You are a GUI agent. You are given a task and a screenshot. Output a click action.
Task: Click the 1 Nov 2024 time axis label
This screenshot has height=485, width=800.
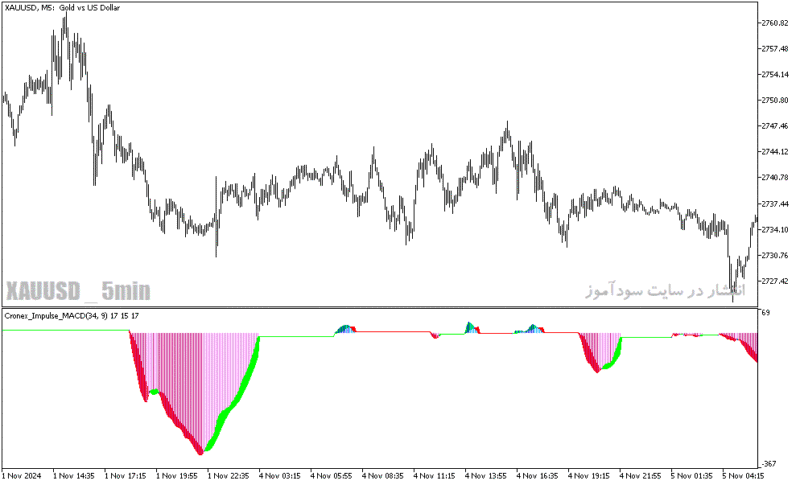coord(21,476)
